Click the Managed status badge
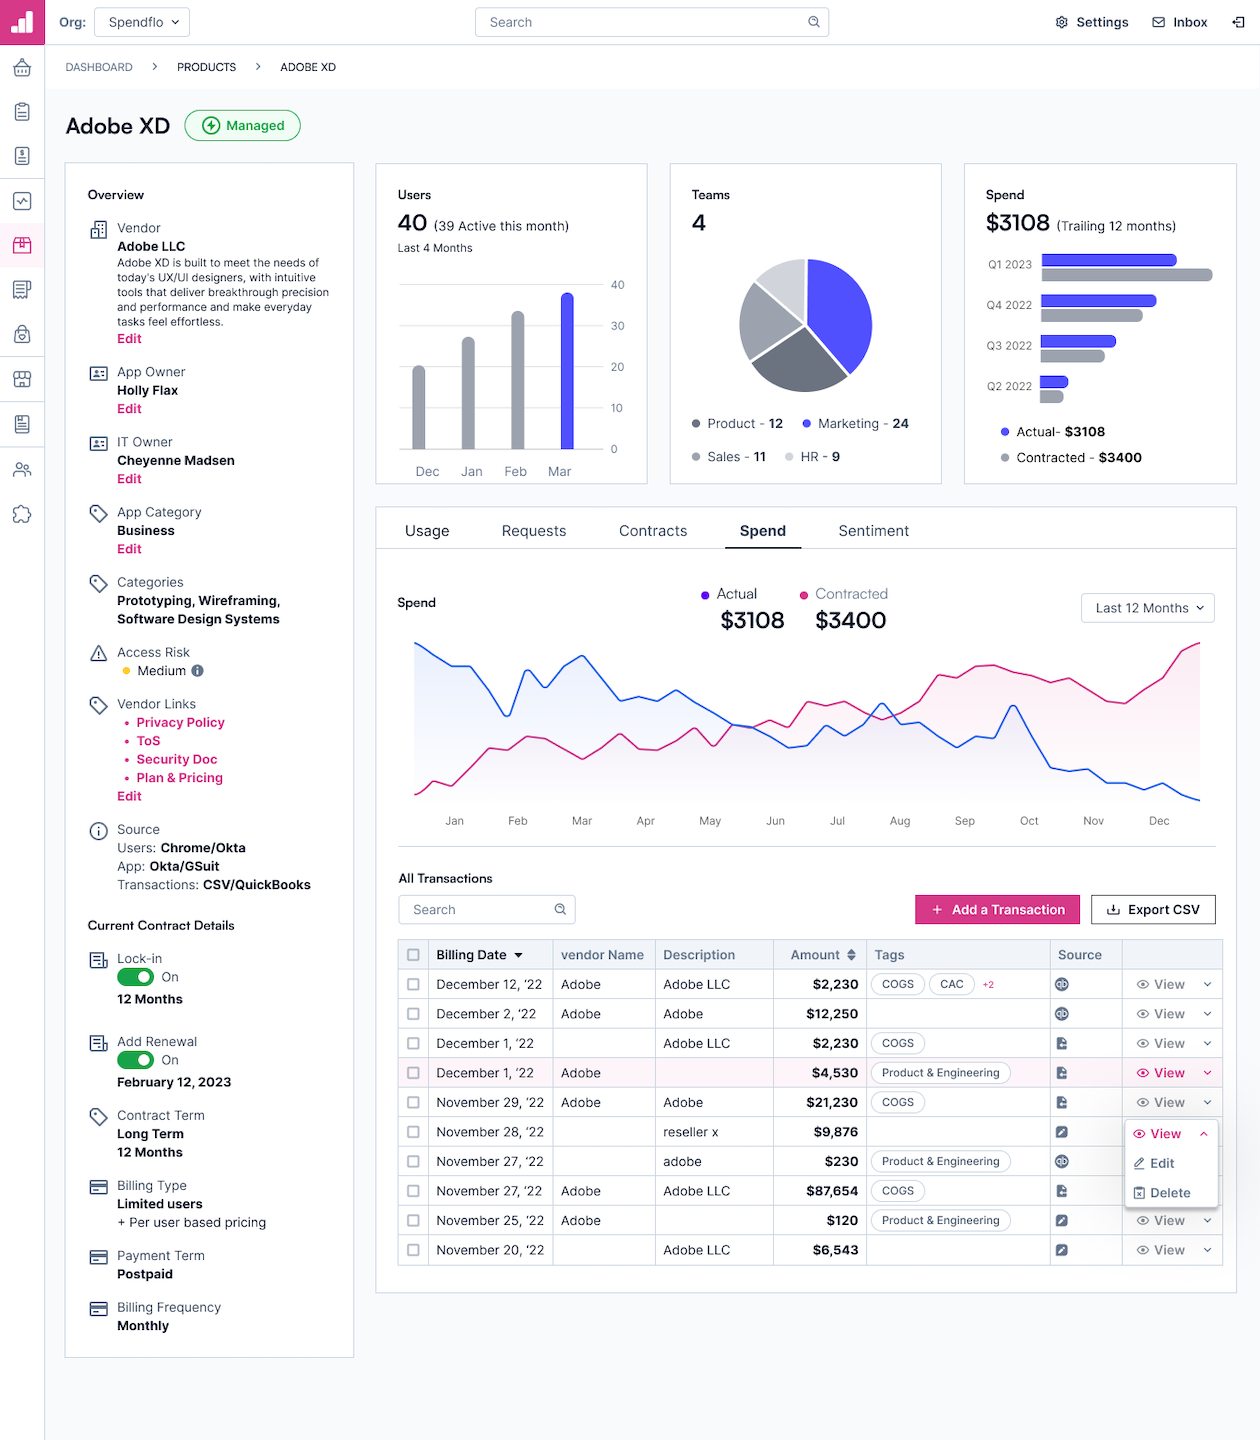1260x1440 pixels. (243, 125)
